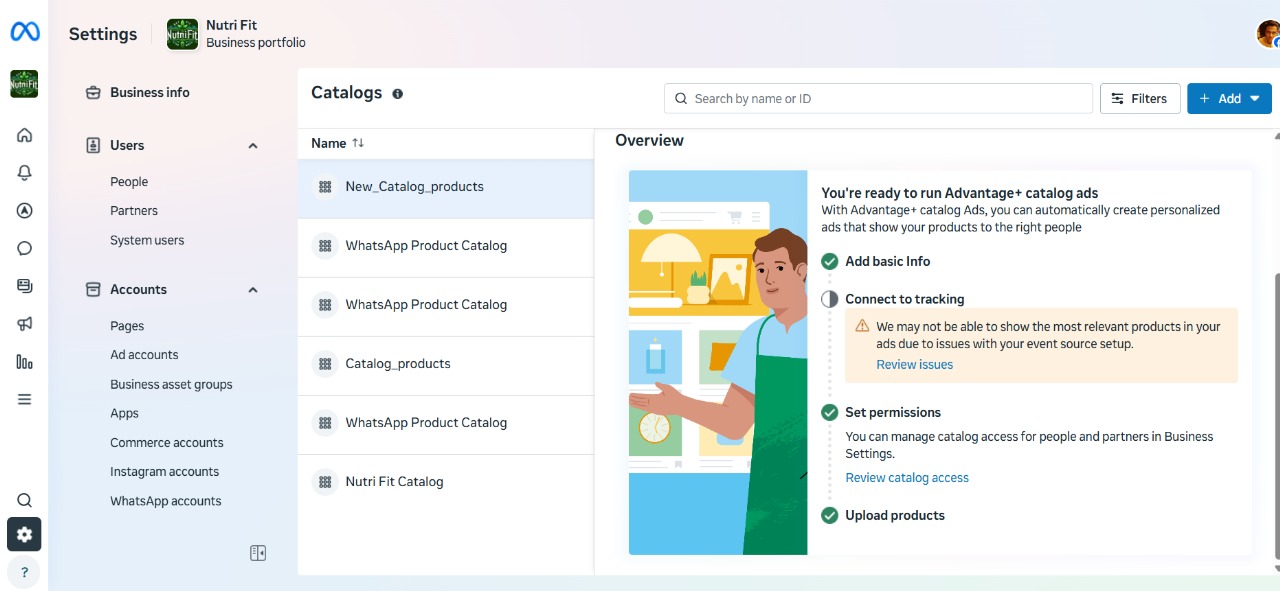Image resolution: width=1280 pixels, height=591 pixels.
Task: Open the inbox chat bubble icon
Action: 25,248
